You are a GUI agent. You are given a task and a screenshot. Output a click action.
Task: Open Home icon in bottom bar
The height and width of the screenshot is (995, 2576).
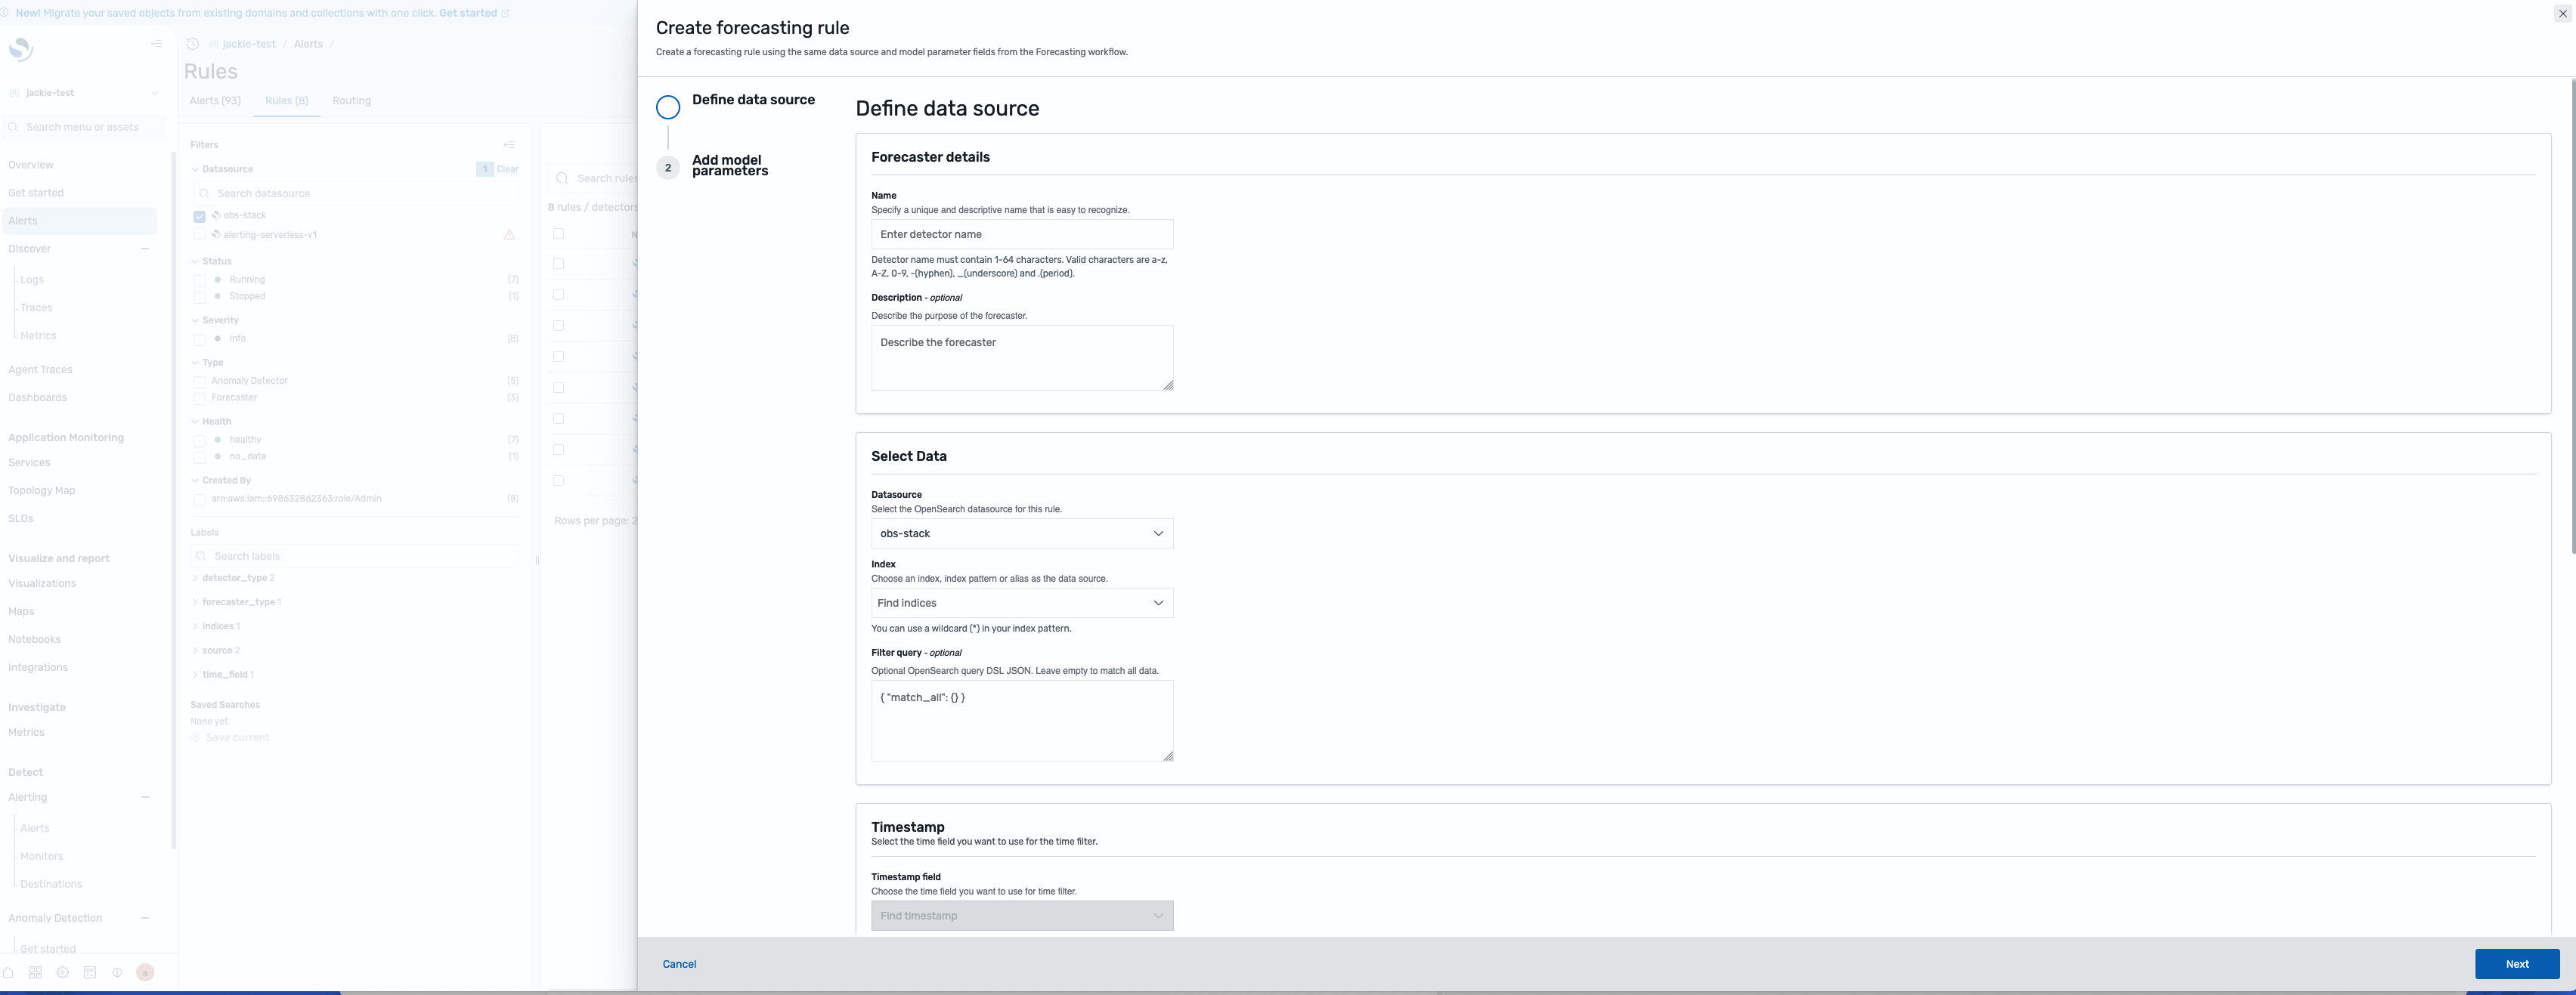[9, 972]
